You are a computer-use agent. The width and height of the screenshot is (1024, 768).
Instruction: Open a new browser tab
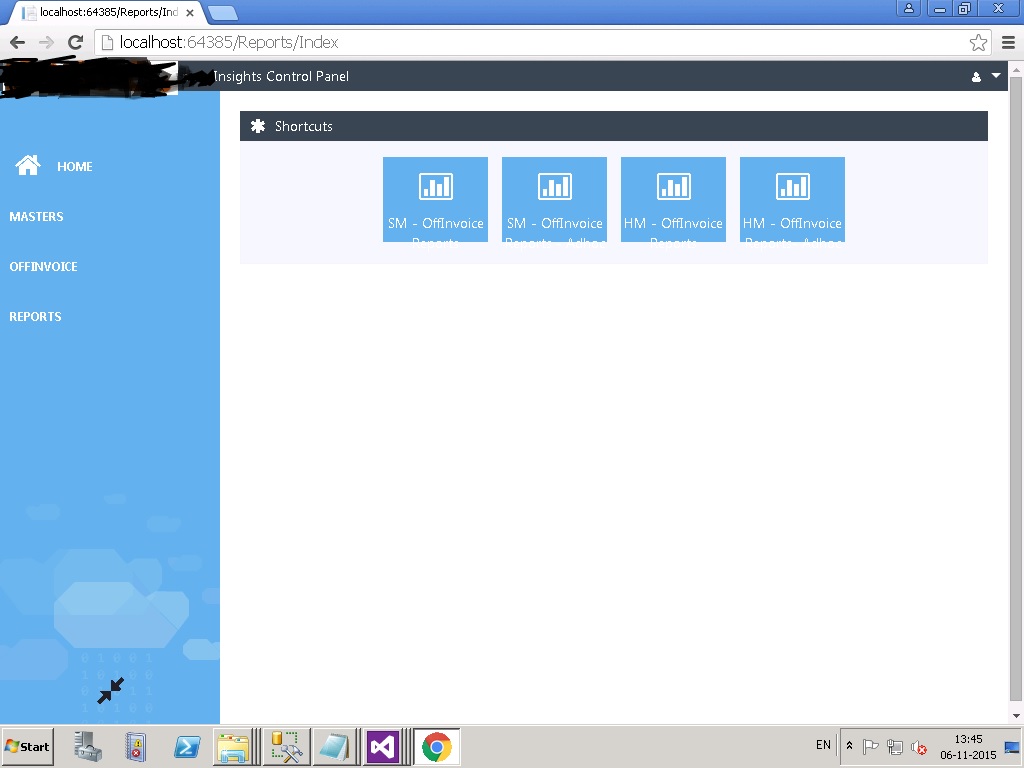click(x=223, y=12)
